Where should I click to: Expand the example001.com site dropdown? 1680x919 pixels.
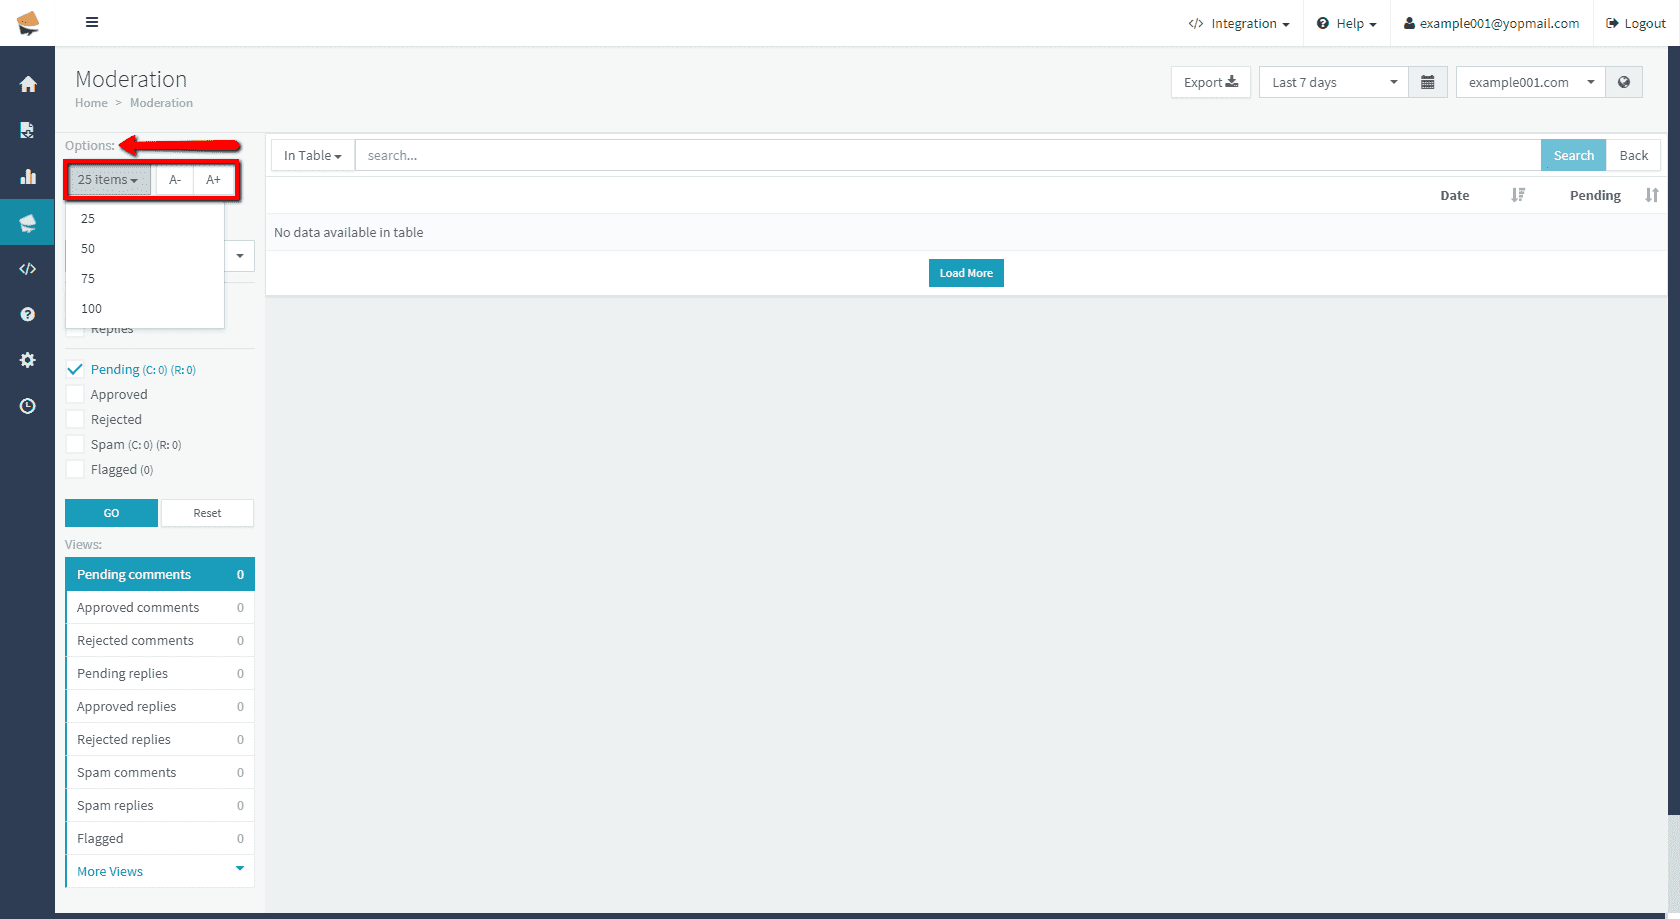coord(1530,82)
